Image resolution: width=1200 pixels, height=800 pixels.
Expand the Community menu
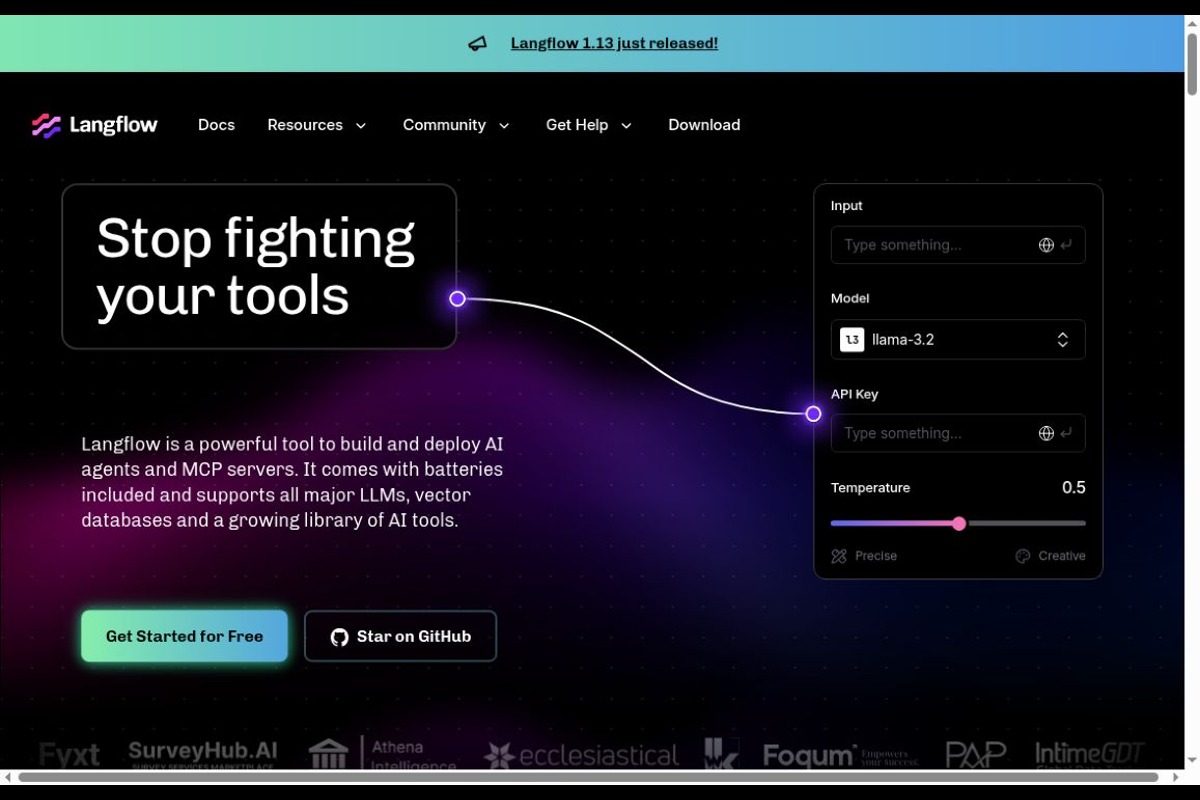456,125
